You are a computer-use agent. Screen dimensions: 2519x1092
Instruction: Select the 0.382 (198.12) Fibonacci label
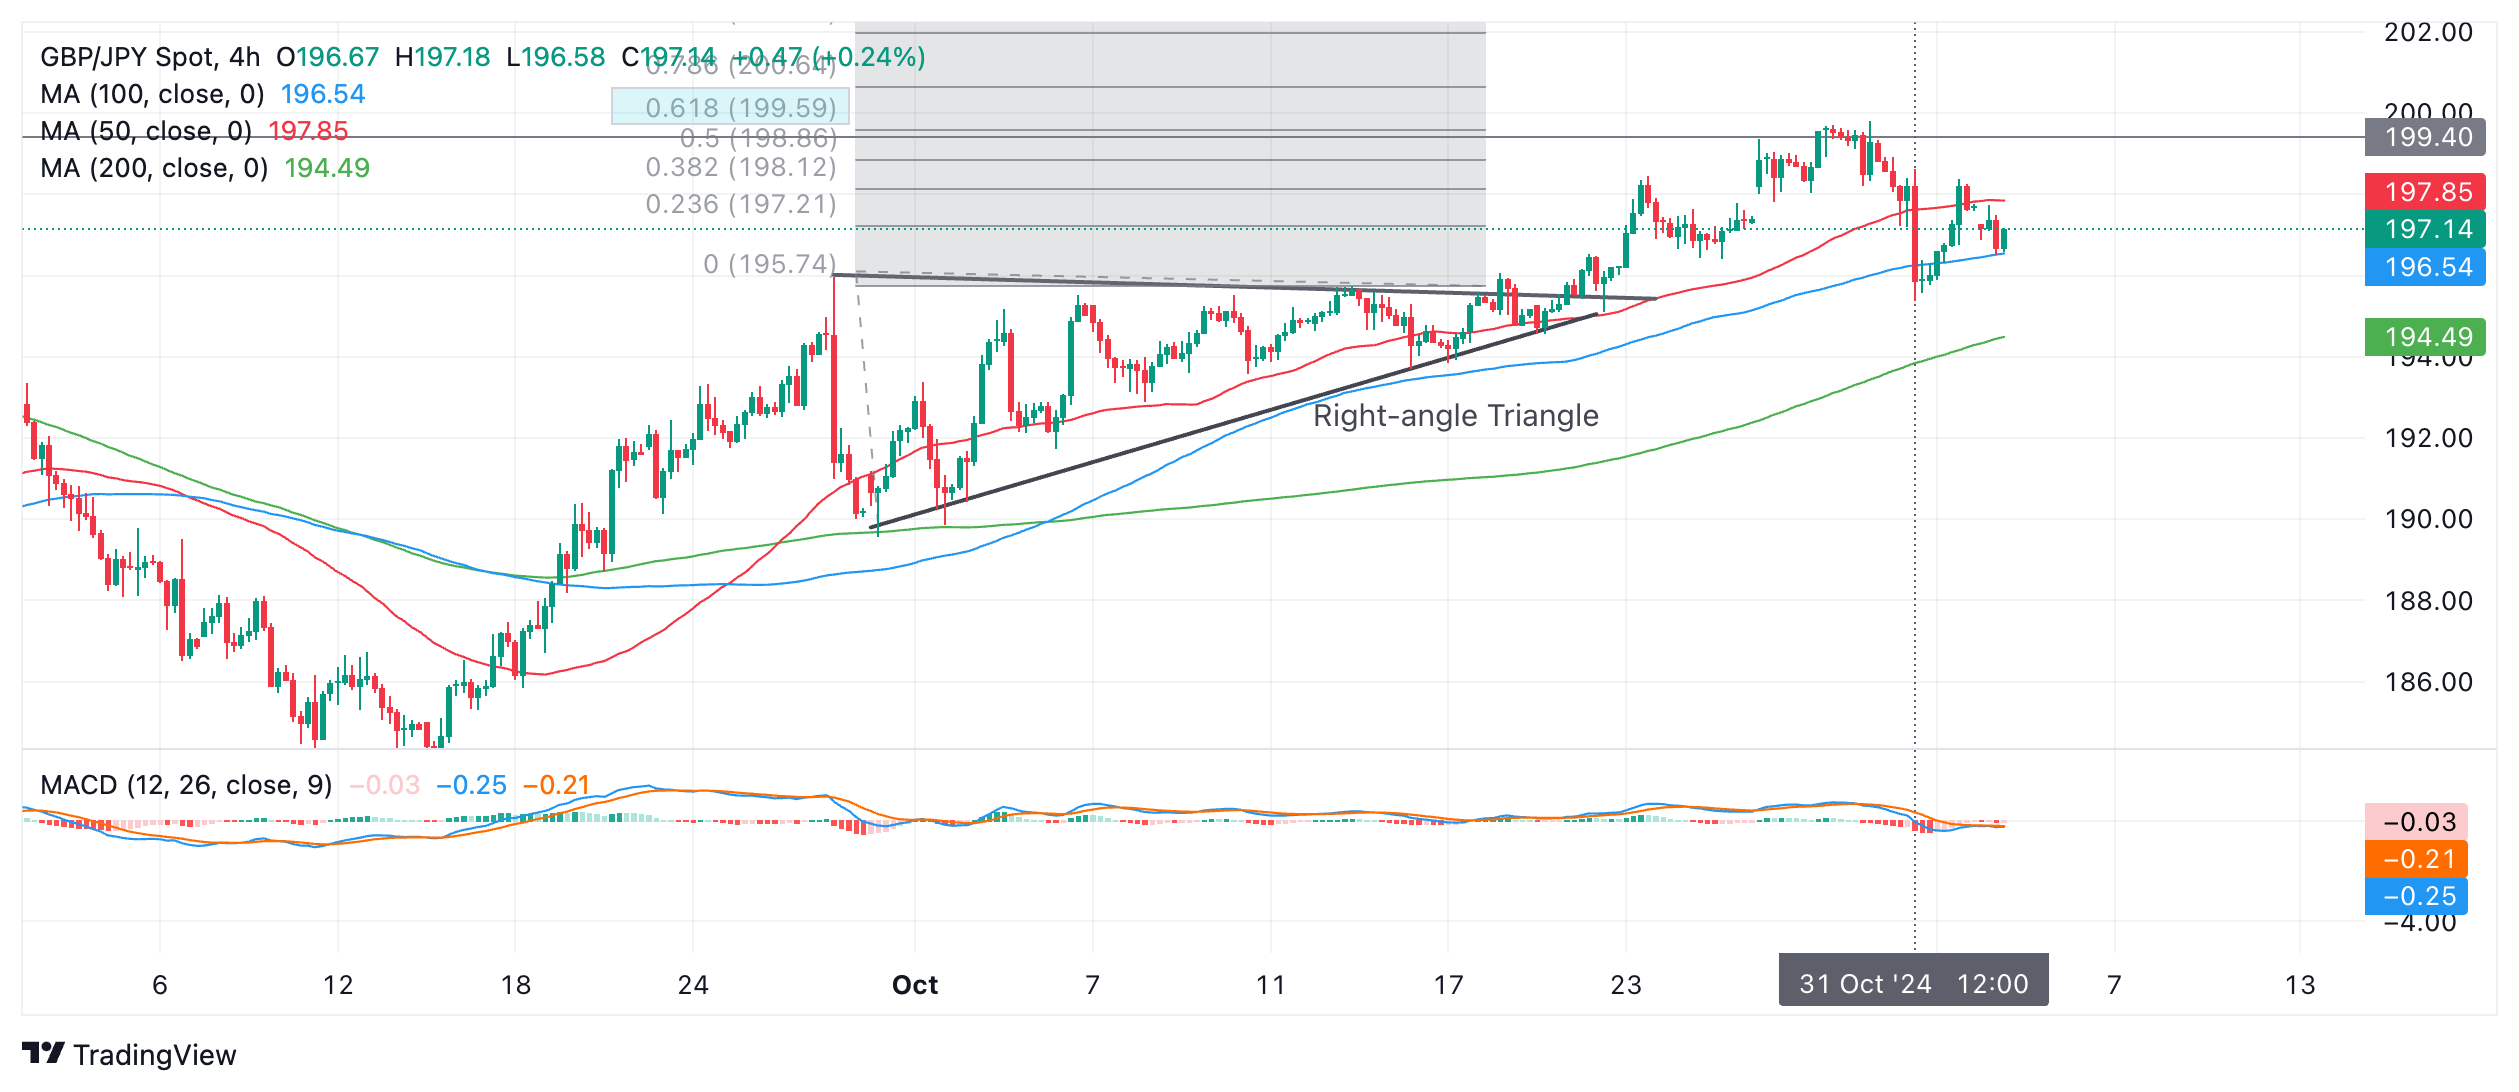click(740, 167)
